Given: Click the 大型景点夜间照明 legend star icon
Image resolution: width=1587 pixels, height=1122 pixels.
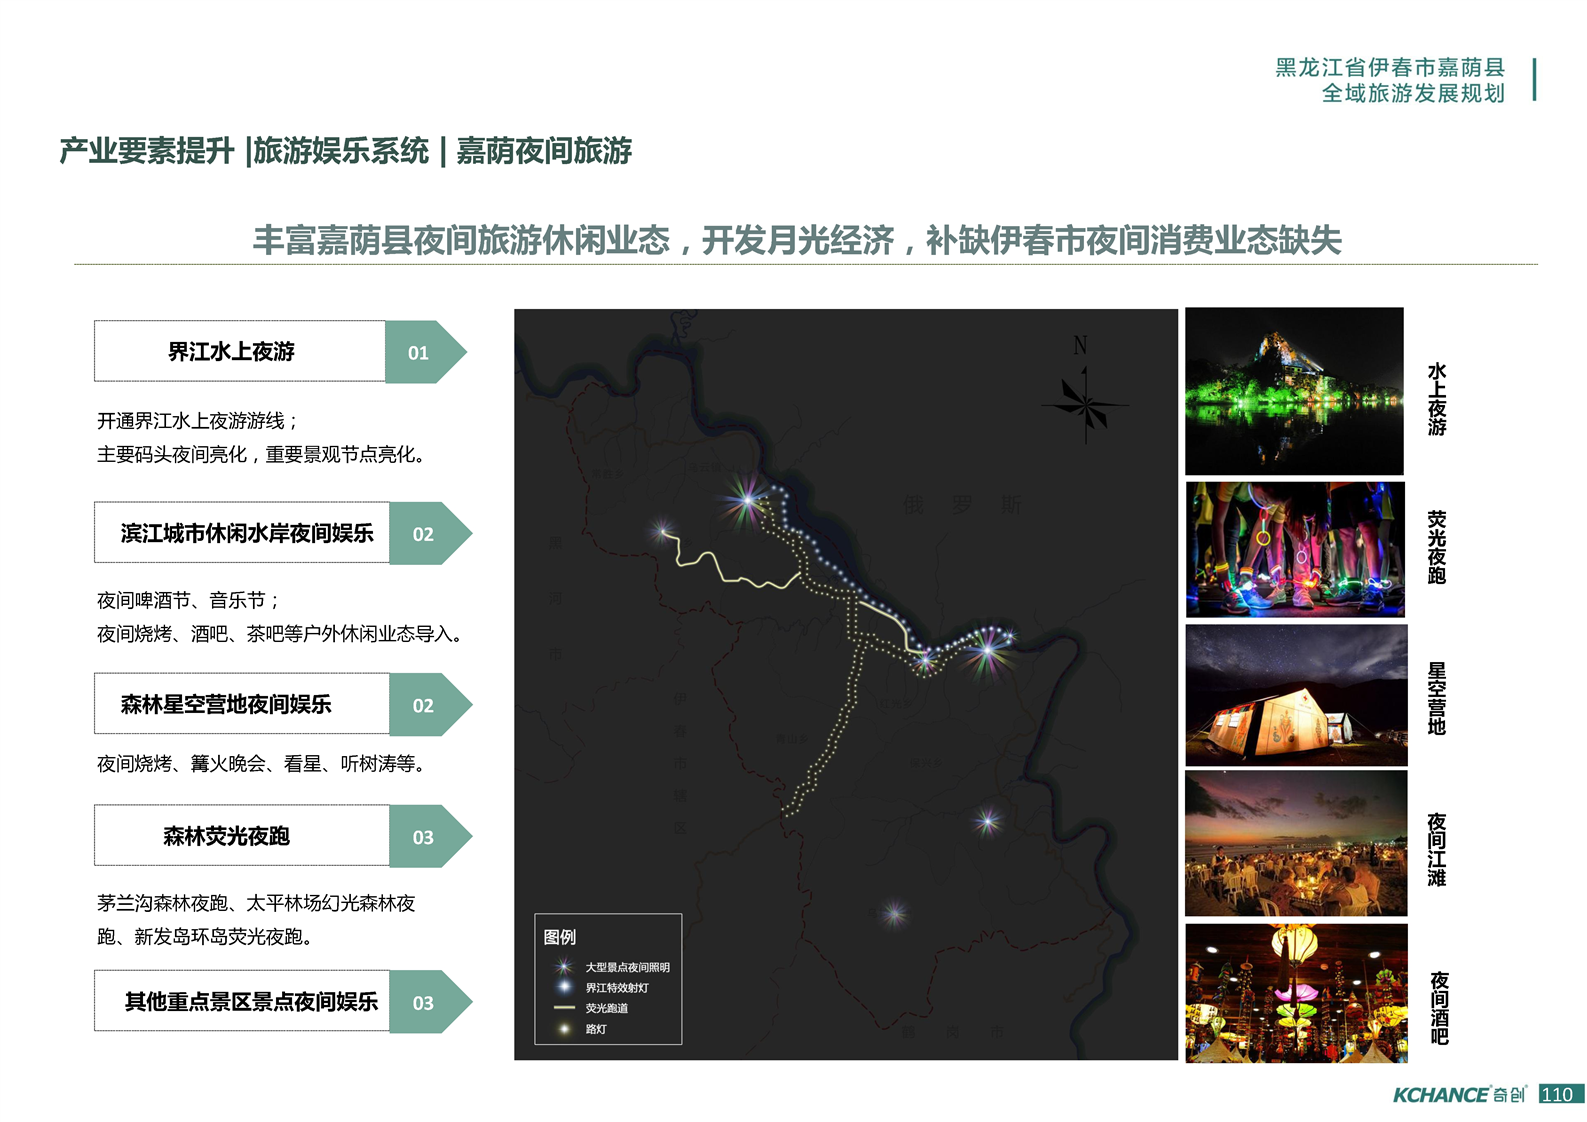Looking at the screenshot, I should click(564, 967).
